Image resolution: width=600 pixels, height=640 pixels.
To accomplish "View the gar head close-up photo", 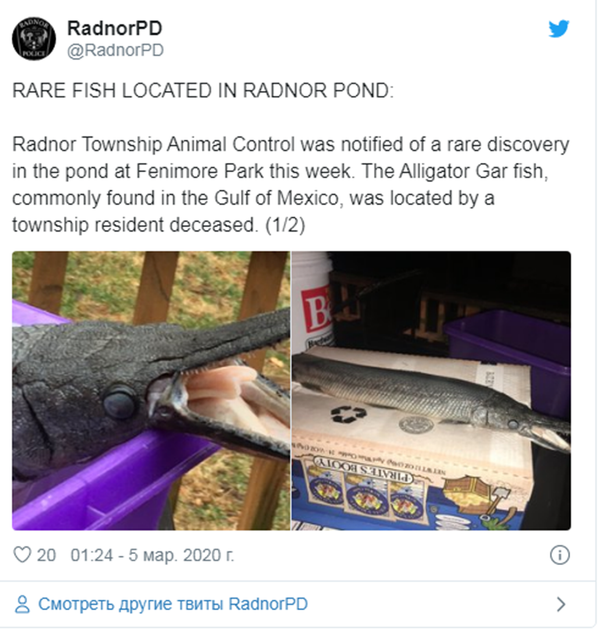I will (x=151, y=391).
